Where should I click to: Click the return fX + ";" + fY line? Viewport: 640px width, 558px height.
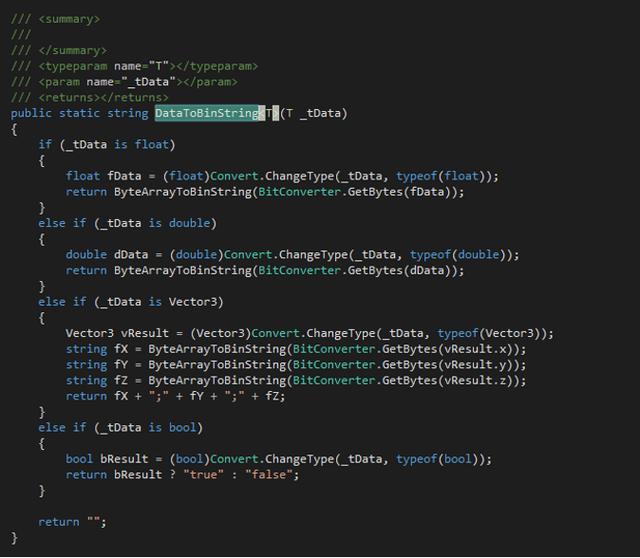(176, 396)
